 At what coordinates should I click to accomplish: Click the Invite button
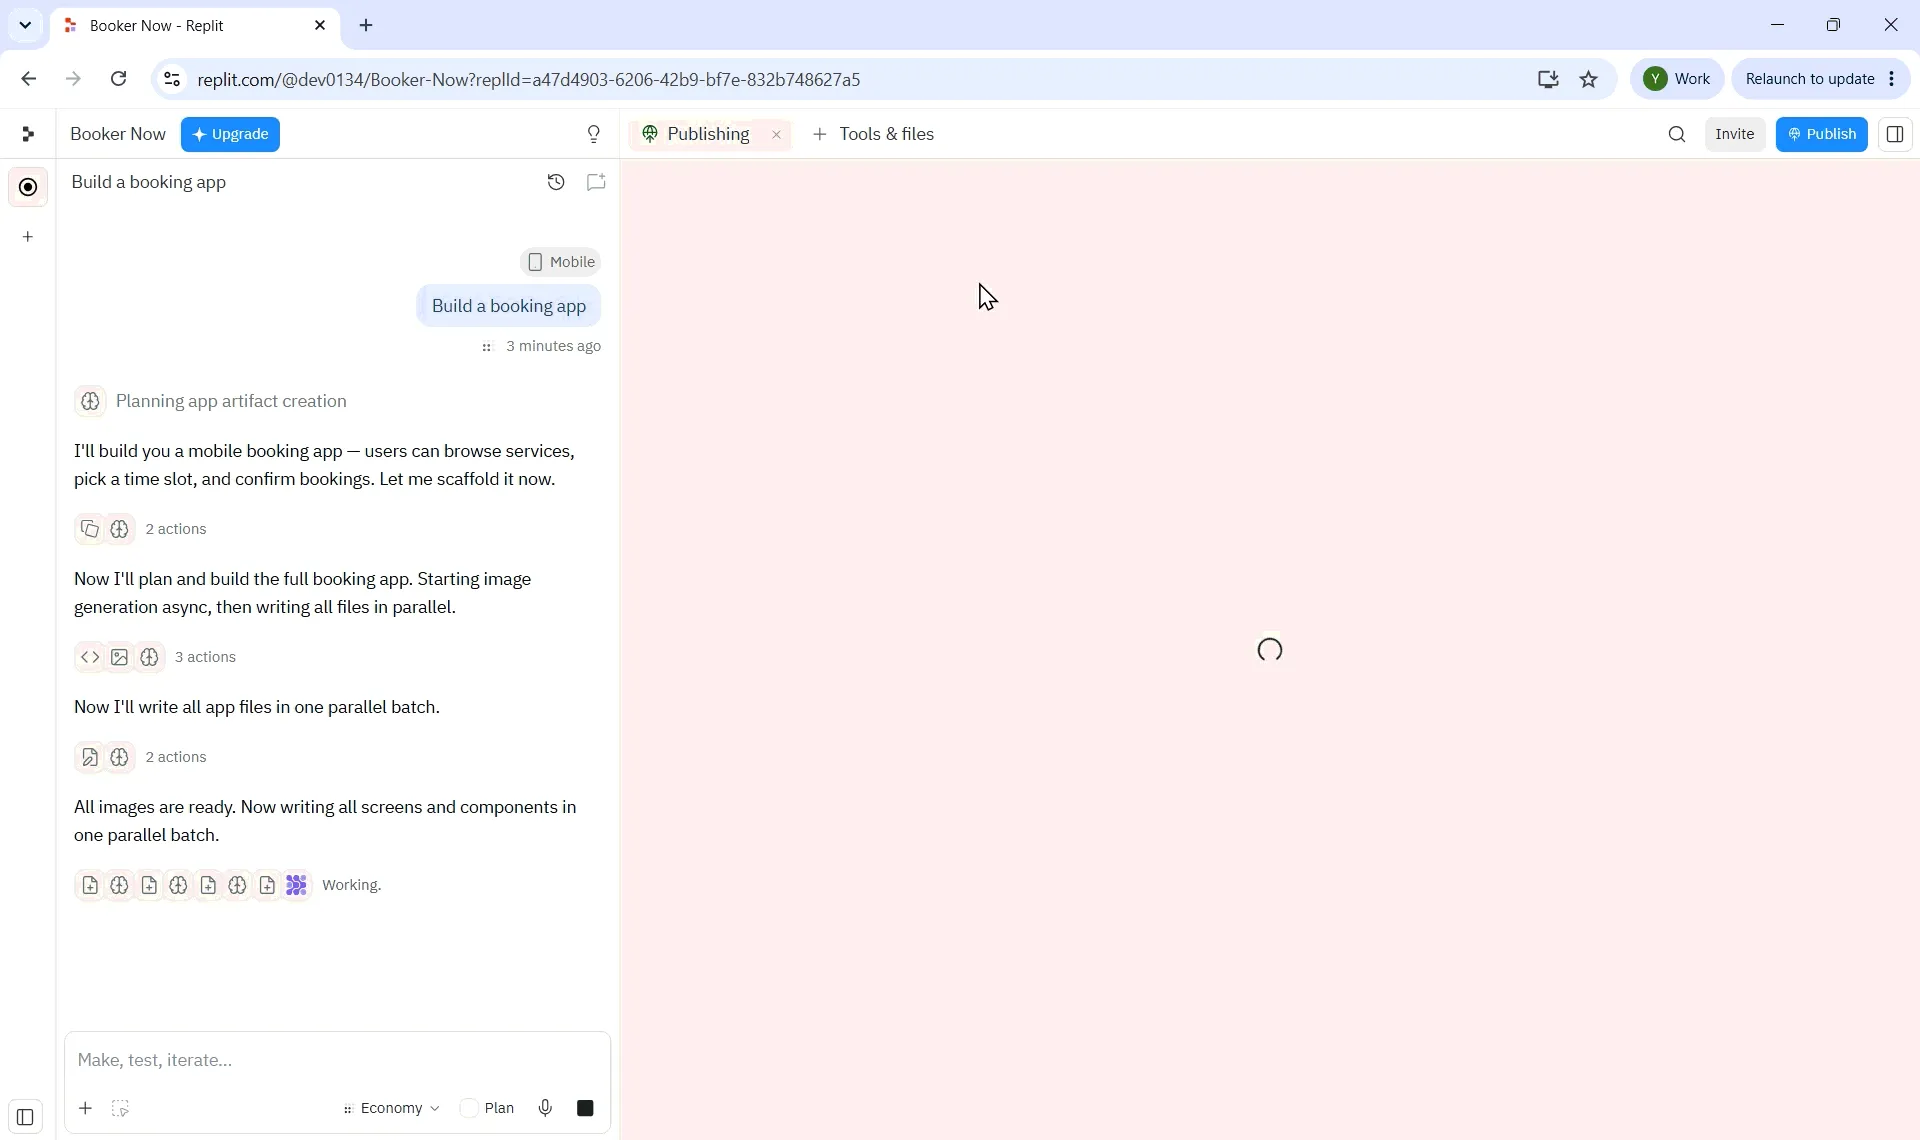tap(1734, 134)
